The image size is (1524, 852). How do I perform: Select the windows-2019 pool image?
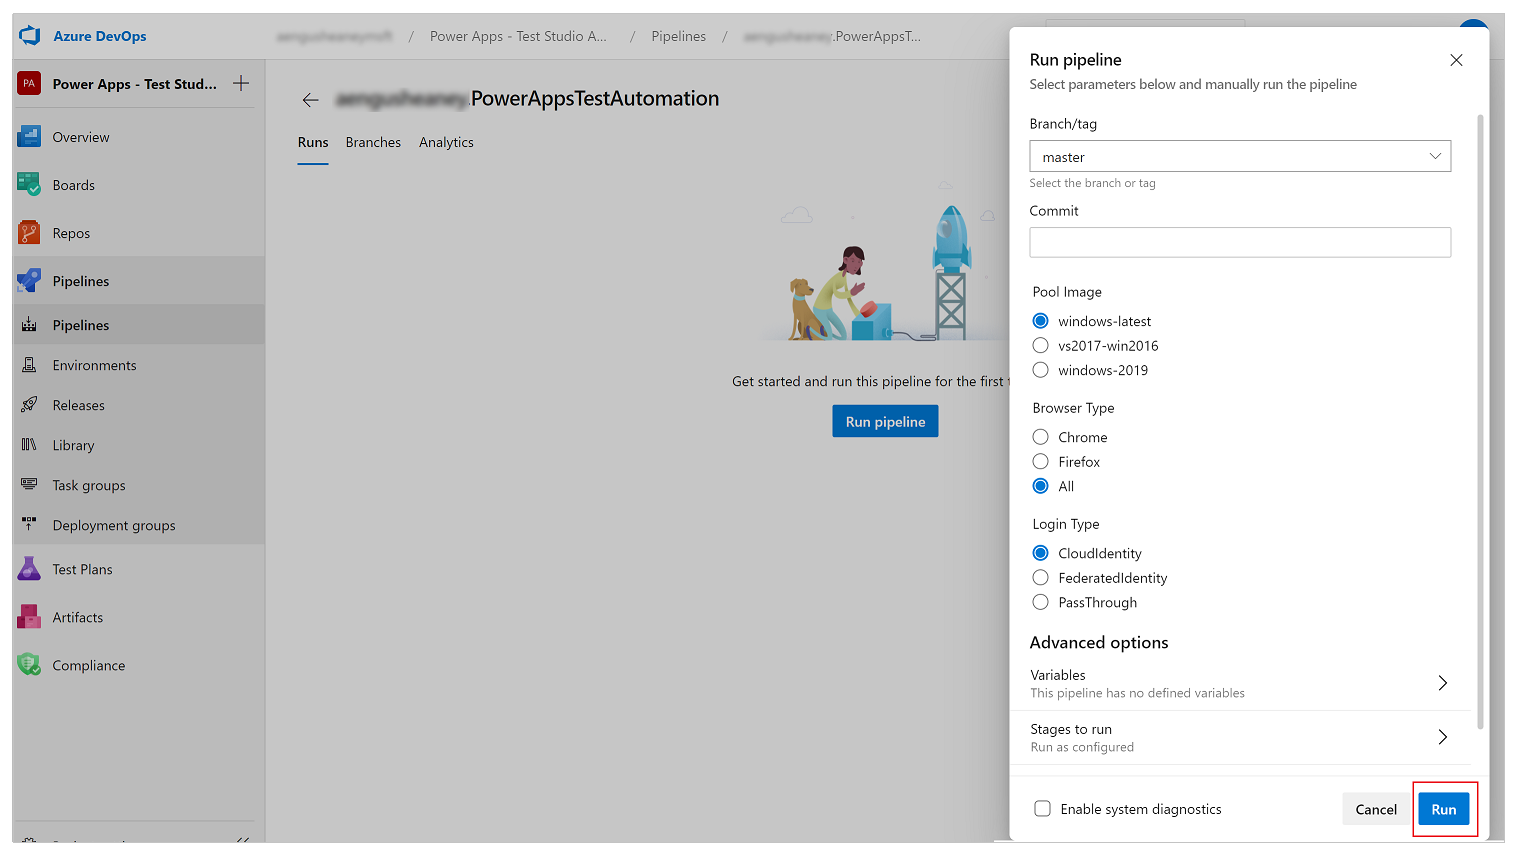(x=1041, y=370)
